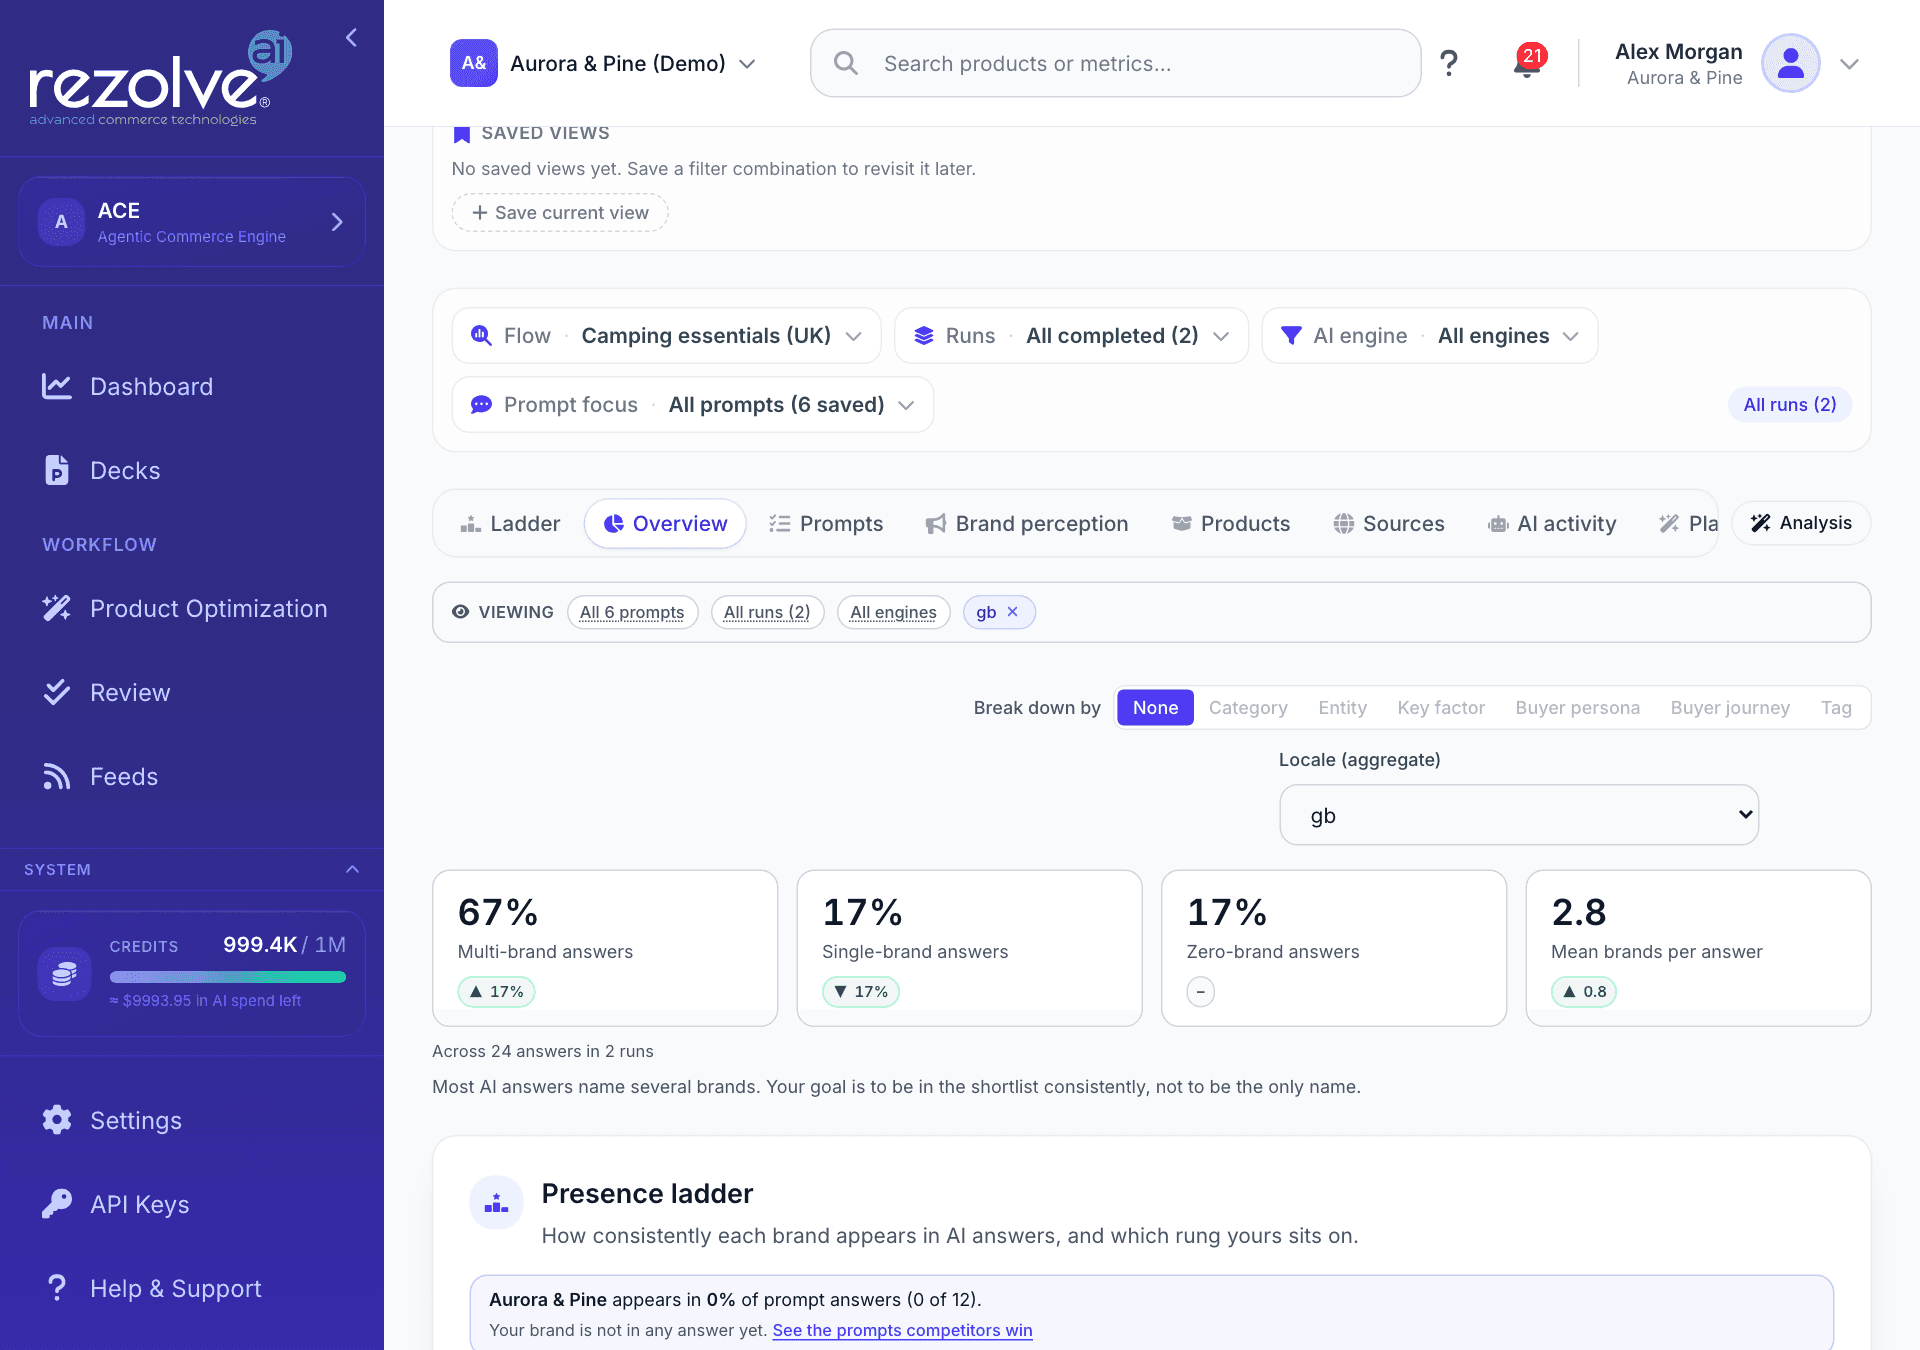Focus the Search products or metrics field
1920x1350 pixels.
[1115, 63]
